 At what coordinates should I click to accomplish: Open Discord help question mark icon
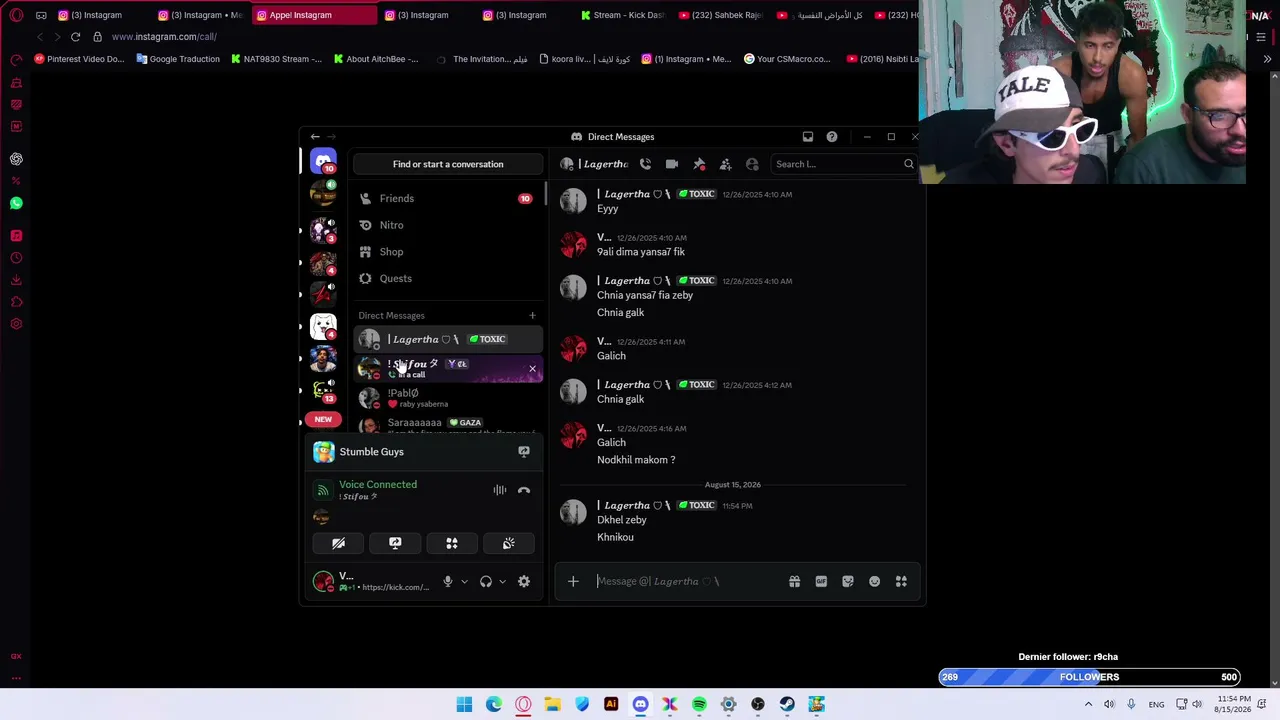(832, 137)
